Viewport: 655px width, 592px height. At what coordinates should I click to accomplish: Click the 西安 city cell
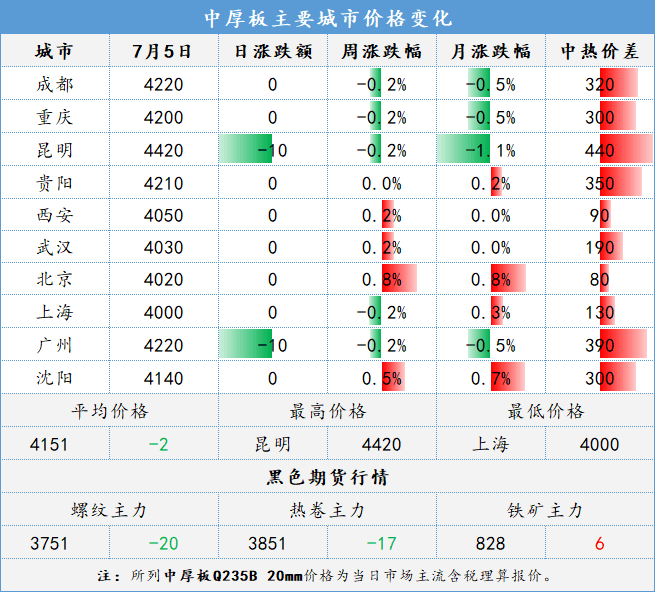click(x=55, y=215)
